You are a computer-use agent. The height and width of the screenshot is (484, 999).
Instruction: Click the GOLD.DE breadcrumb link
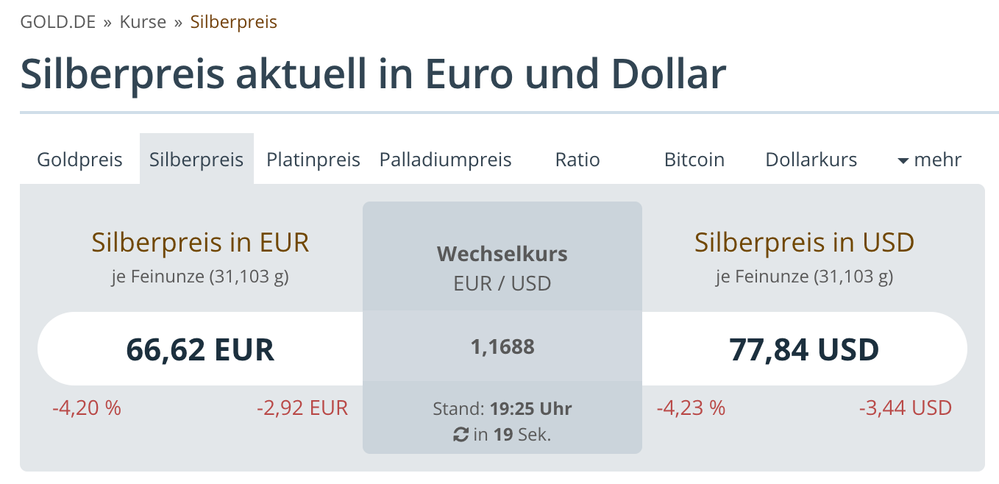(58, 22)
